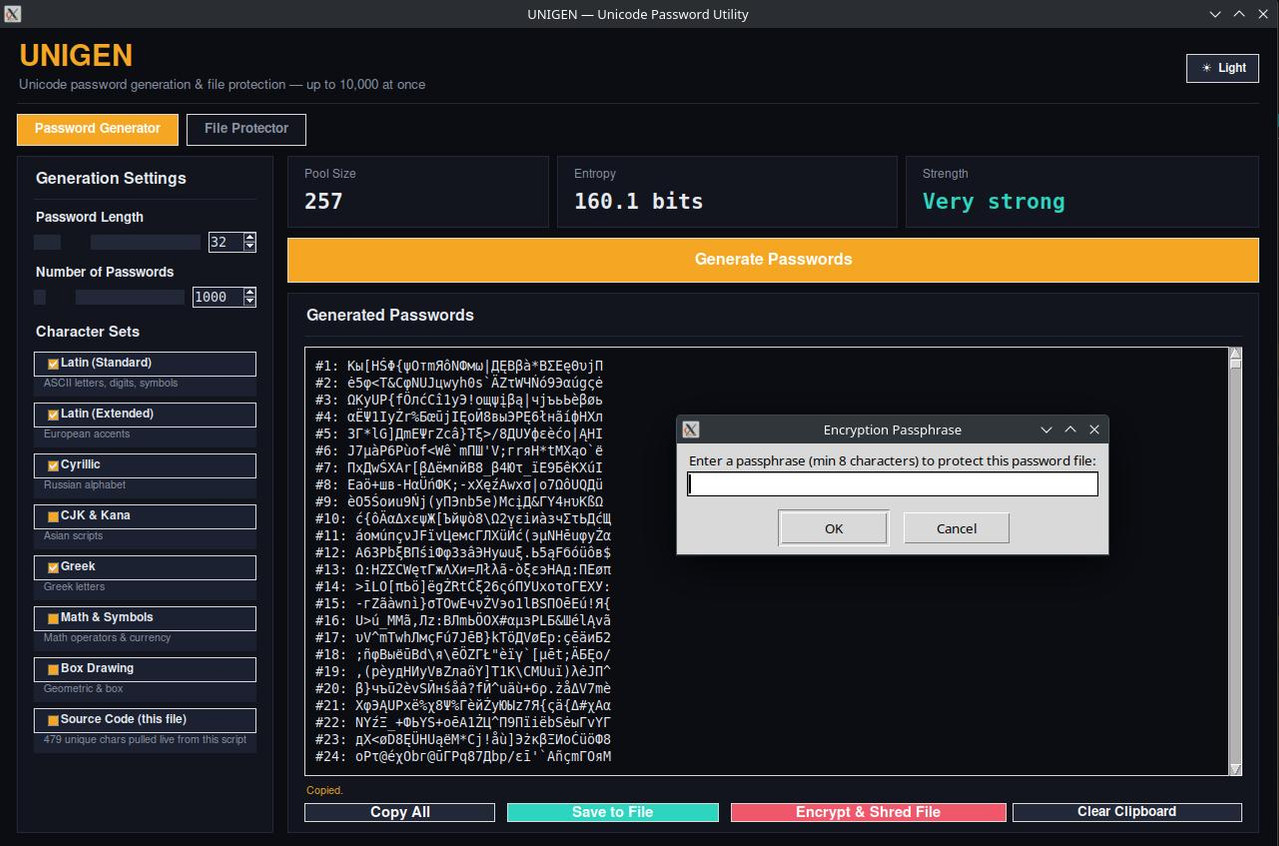
Task: Confirm passphrase dialog with OK
Action: click(834, 529)
